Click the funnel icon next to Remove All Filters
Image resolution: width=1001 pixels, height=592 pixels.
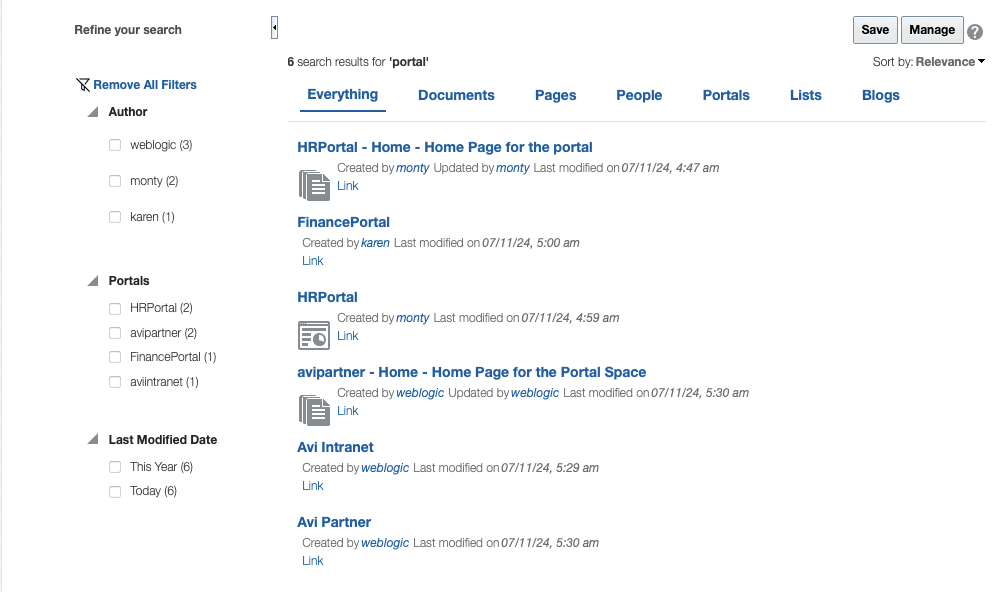83,85
